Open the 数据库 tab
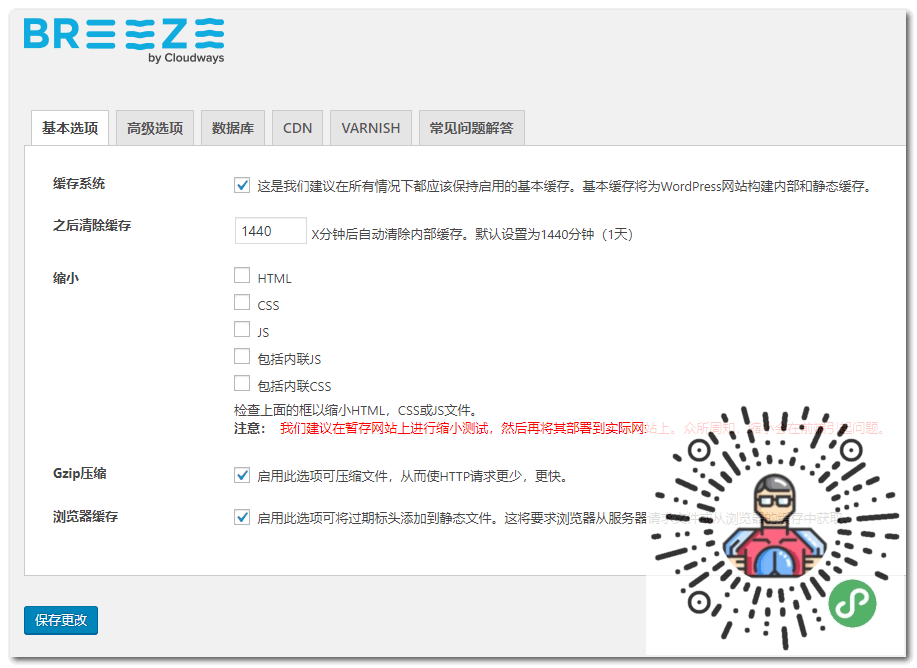917x668 pixels. point(232,127)
